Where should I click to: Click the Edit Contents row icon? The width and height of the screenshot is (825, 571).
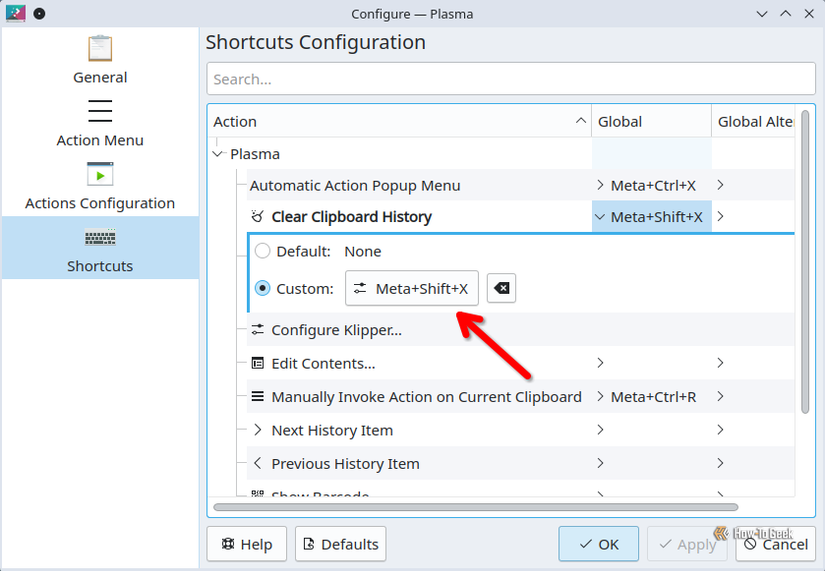(258, 364)
